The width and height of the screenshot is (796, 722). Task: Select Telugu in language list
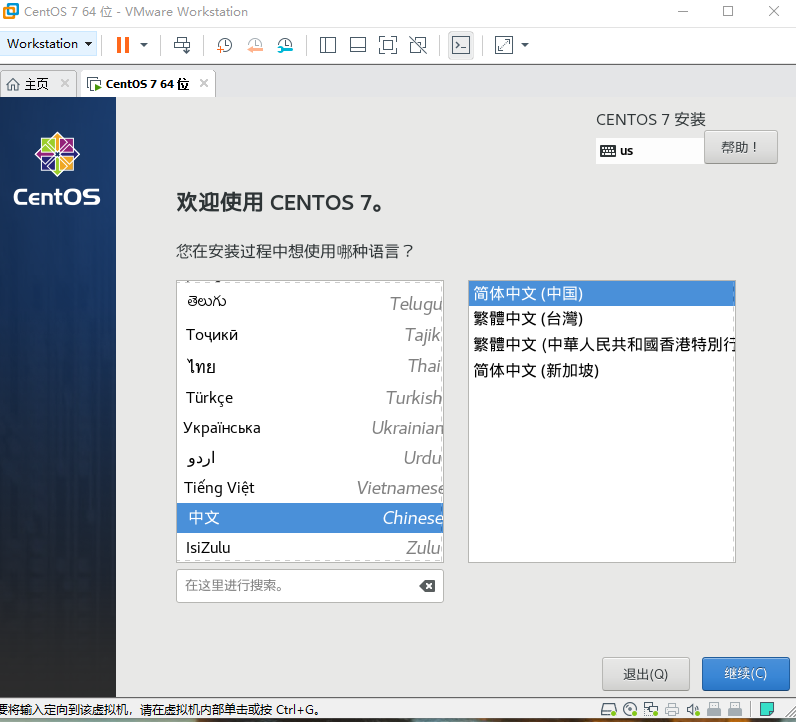click(310, 303)
